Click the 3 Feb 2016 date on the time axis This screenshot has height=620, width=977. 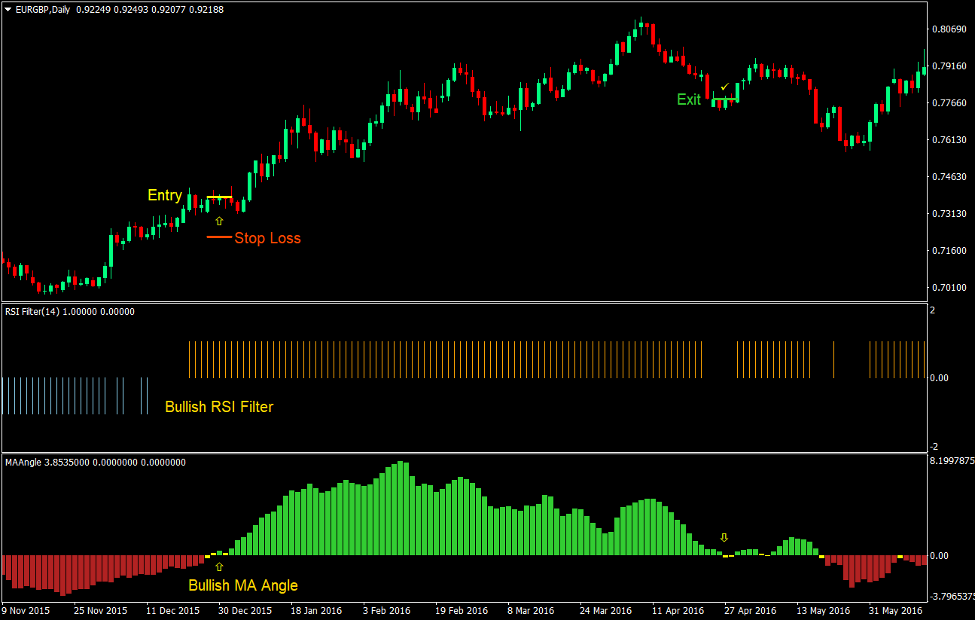[x=385, y=611]
